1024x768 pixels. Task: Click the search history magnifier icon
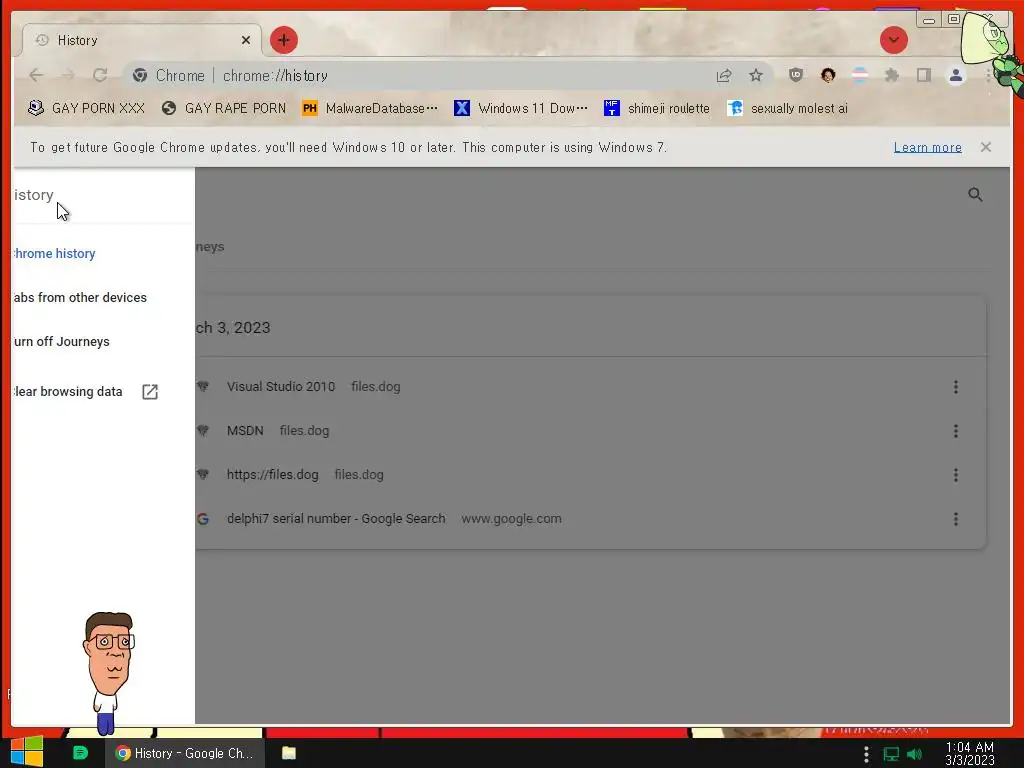coord(975,194)
